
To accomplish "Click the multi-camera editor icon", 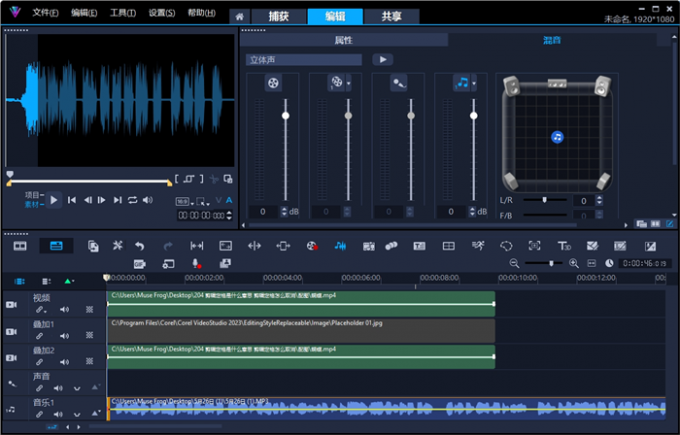I will [x=448, y=246].
